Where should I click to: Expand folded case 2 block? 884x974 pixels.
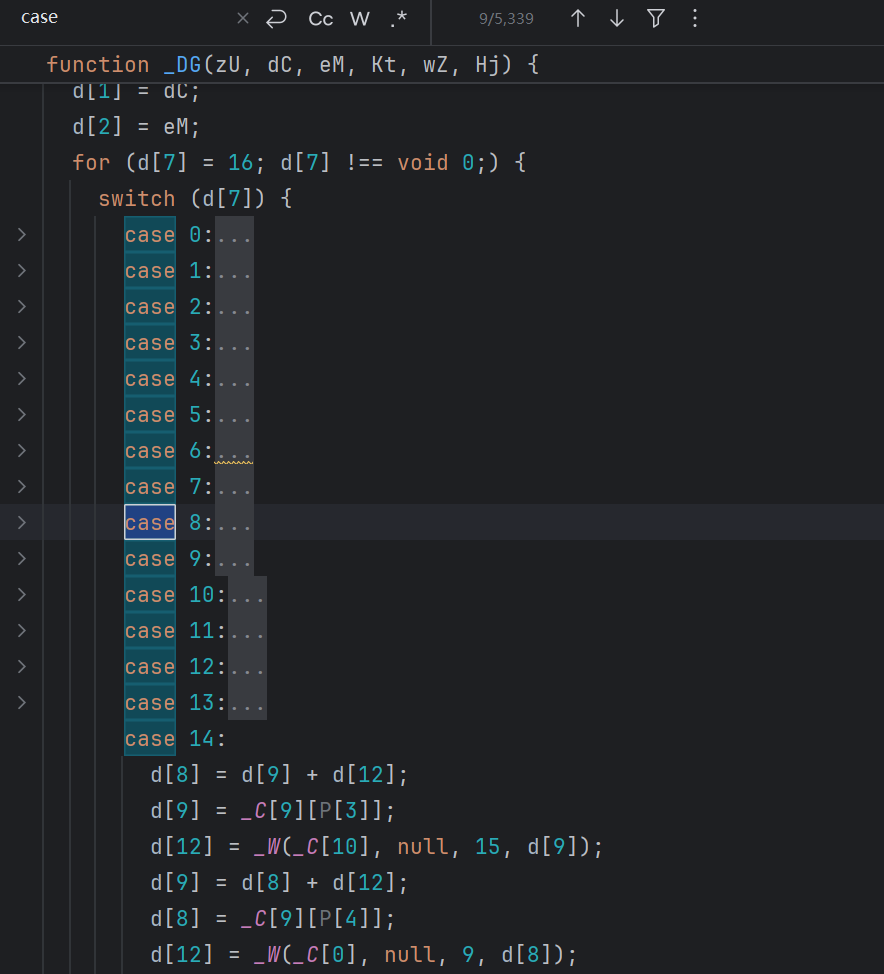22,307
